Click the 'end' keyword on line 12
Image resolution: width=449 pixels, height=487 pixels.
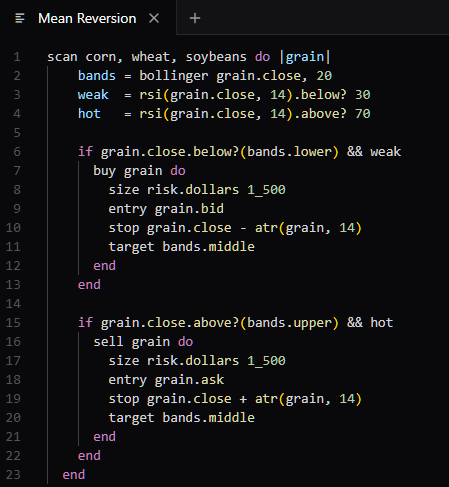[105, 266]
